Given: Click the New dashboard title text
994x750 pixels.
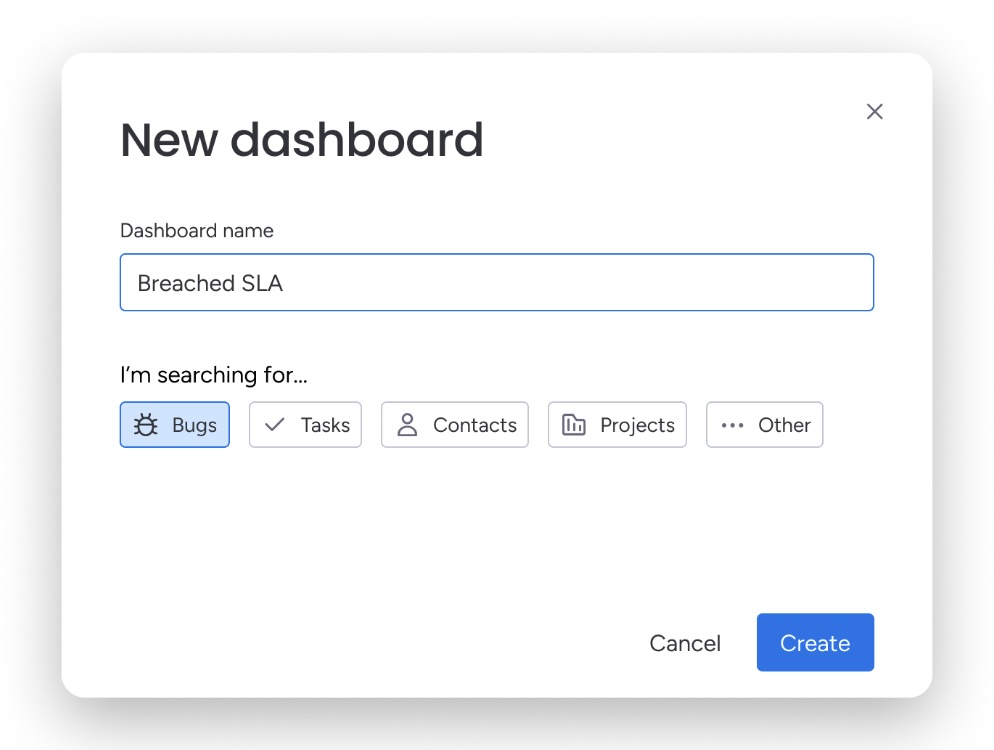Looking at the screenshot, I should (x=301, y=140).
